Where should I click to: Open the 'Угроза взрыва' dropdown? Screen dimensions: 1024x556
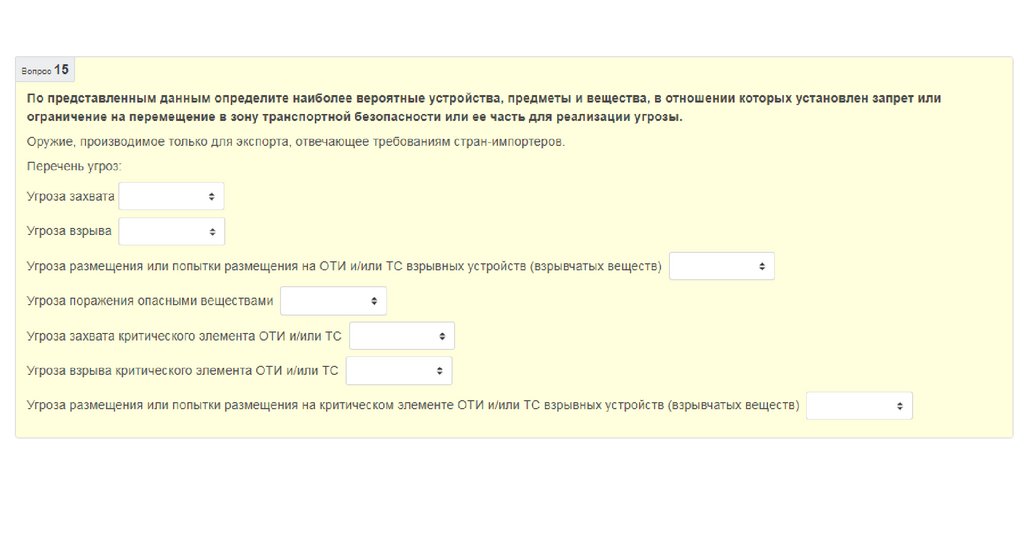[171, 232]
